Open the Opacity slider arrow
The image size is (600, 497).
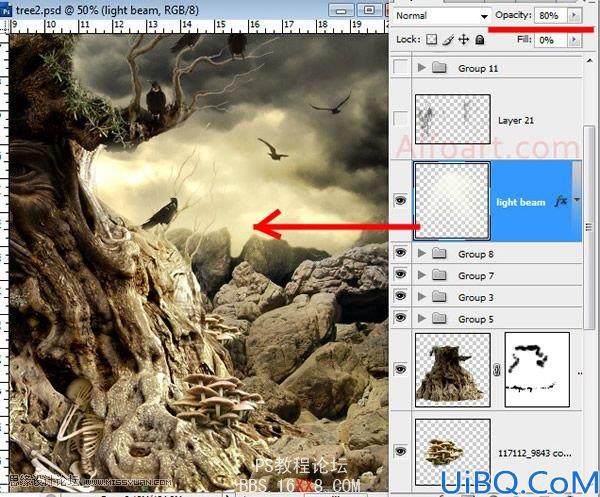pos(574,15)
